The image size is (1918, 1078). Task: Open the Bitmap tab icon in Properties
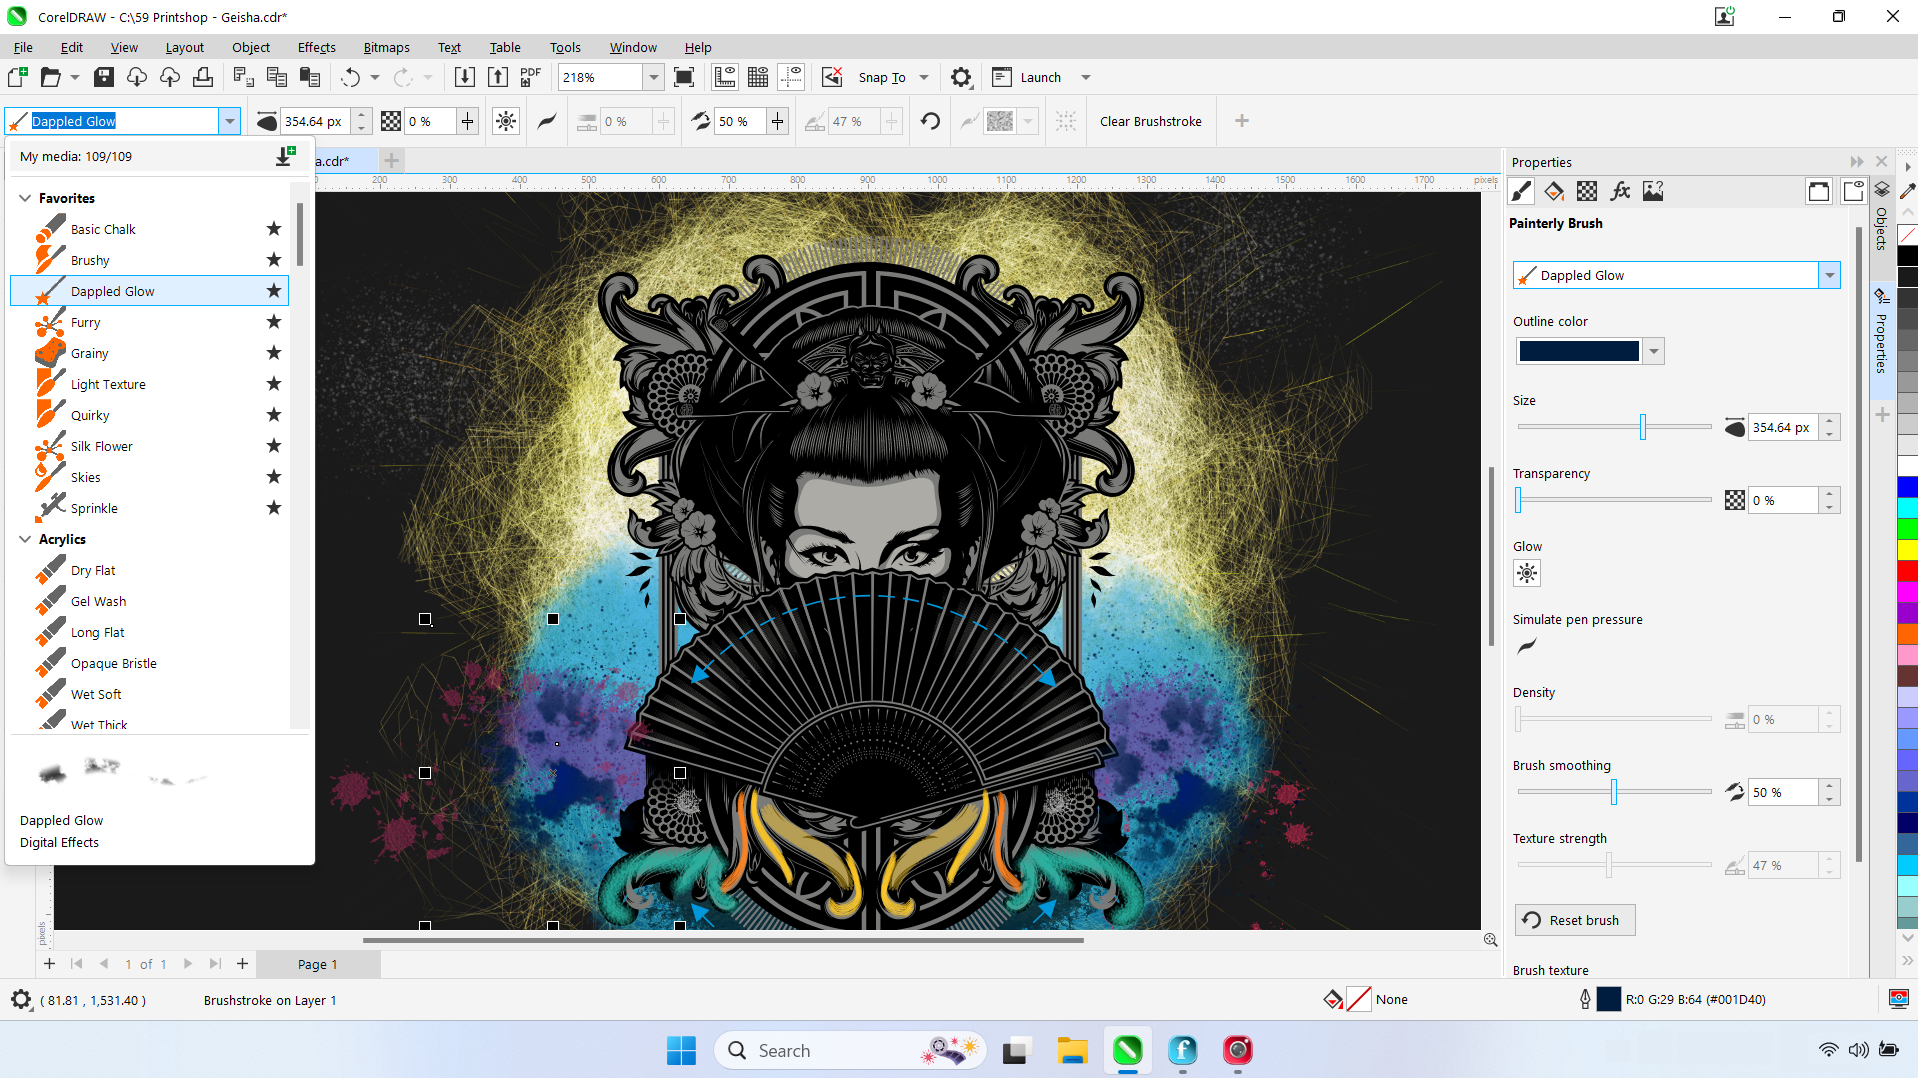(x=1653, y=191)
